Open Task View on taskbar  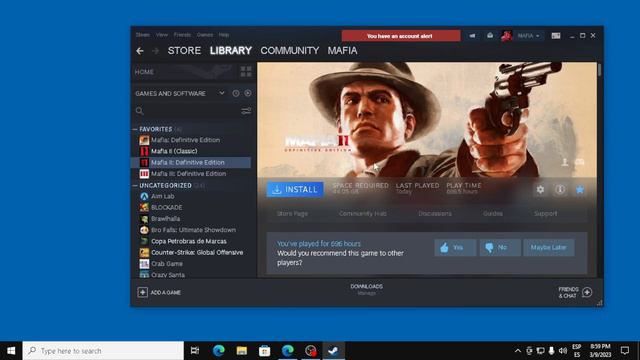tap(195, 351)
